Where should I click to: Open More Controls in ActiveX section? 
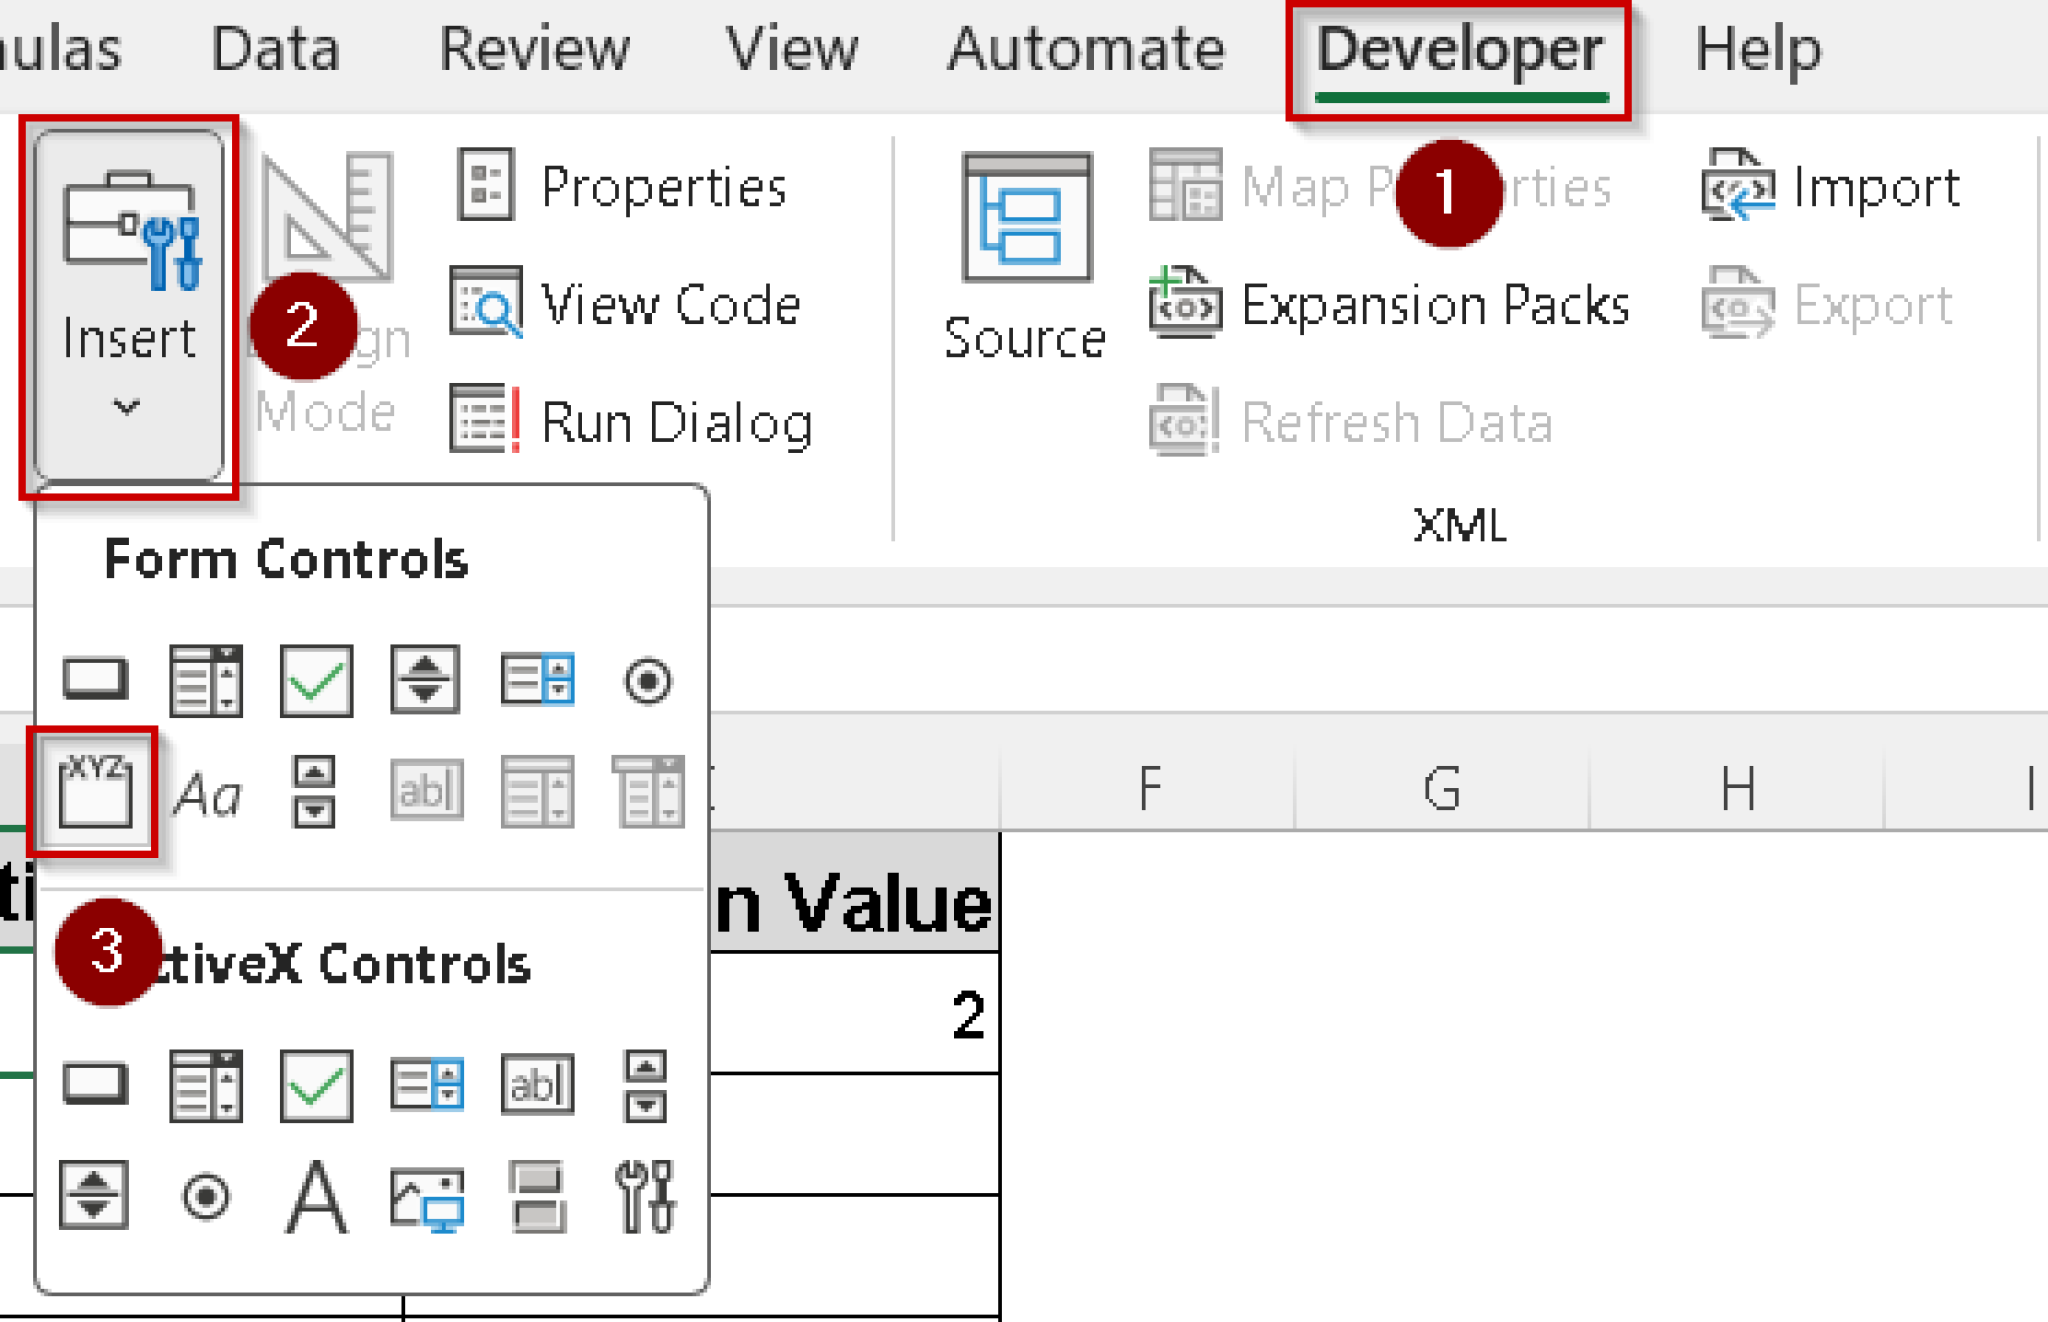click(x=646, y=1196)
